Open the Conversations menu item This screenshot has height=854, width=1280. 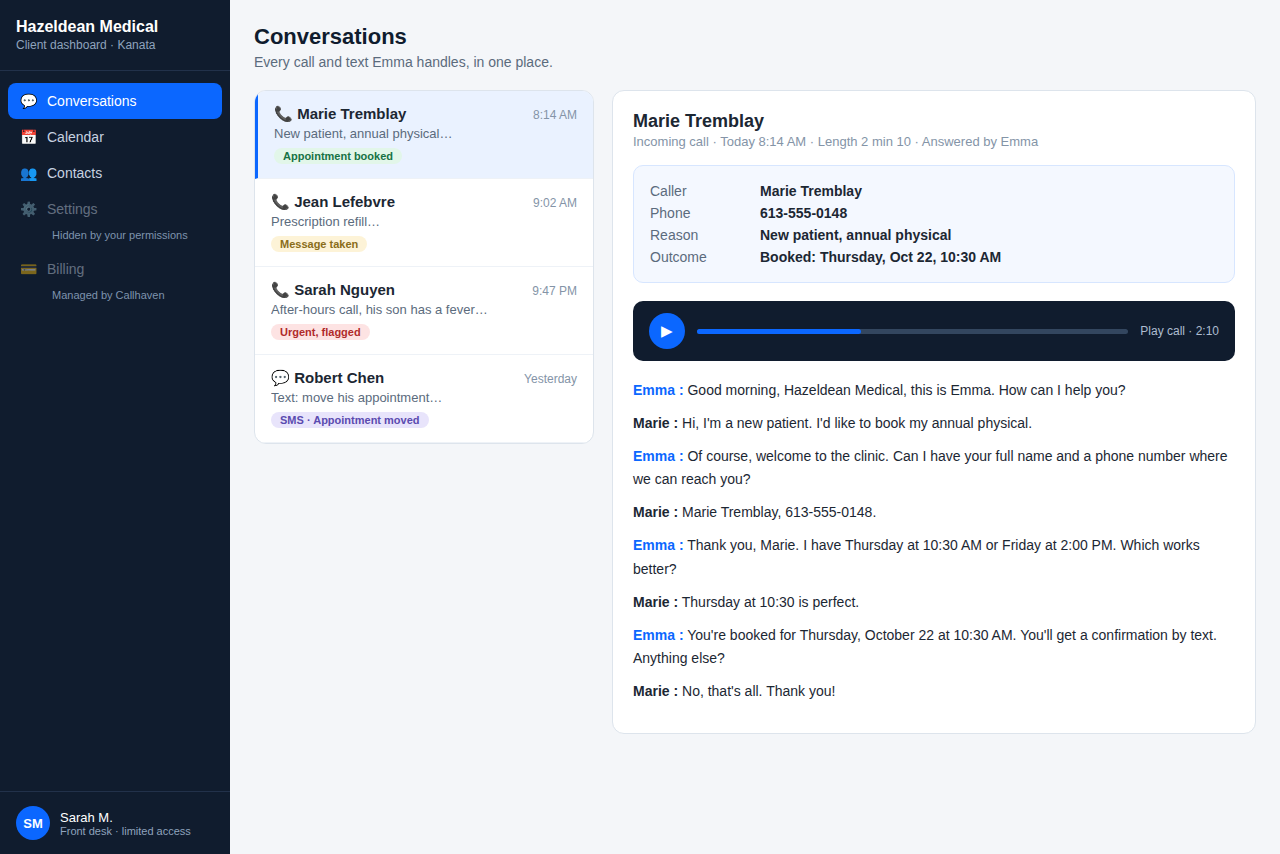[115, 101]
